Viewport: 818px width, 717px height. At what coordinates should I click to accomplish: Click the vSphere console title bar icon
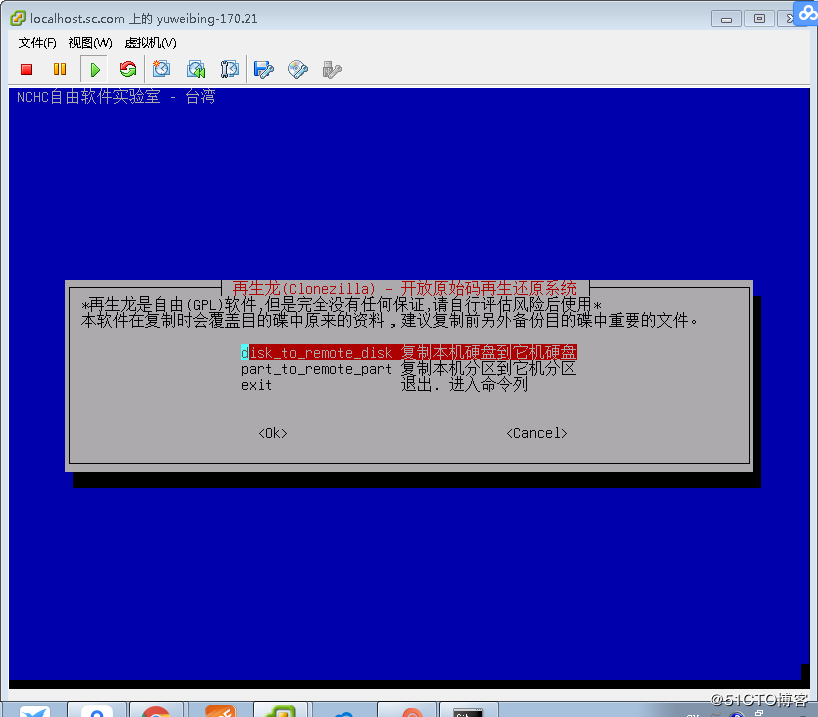coord(17,18)
